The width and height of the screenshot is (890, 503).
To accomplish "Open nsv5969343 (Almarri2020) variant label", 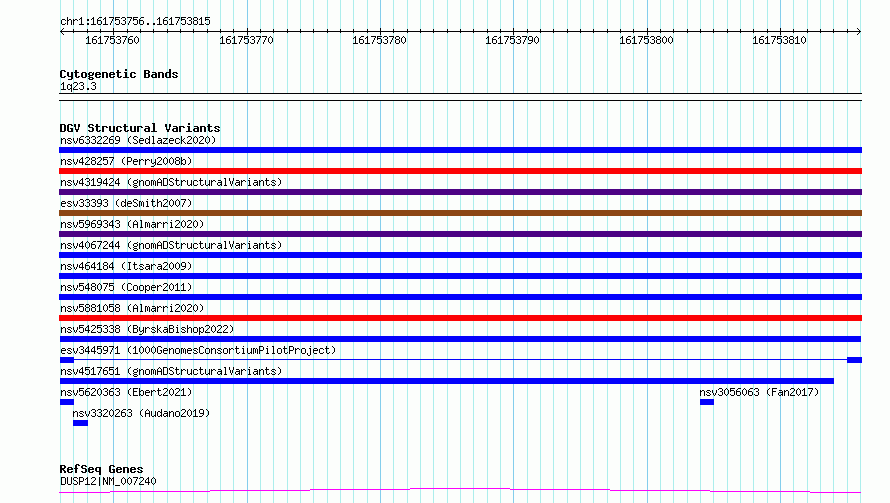I will (132, 224).
